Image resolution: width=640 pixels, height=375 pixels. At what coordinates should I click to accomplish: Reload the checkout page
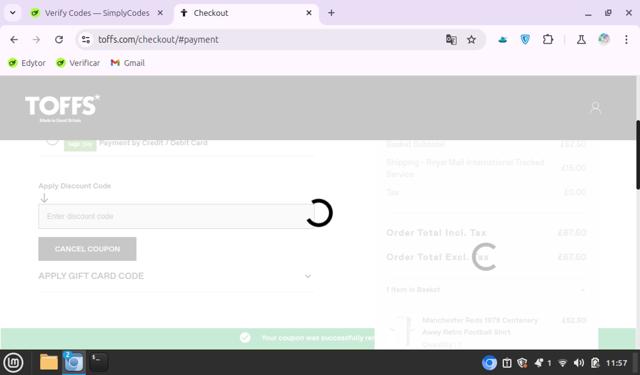59,40
